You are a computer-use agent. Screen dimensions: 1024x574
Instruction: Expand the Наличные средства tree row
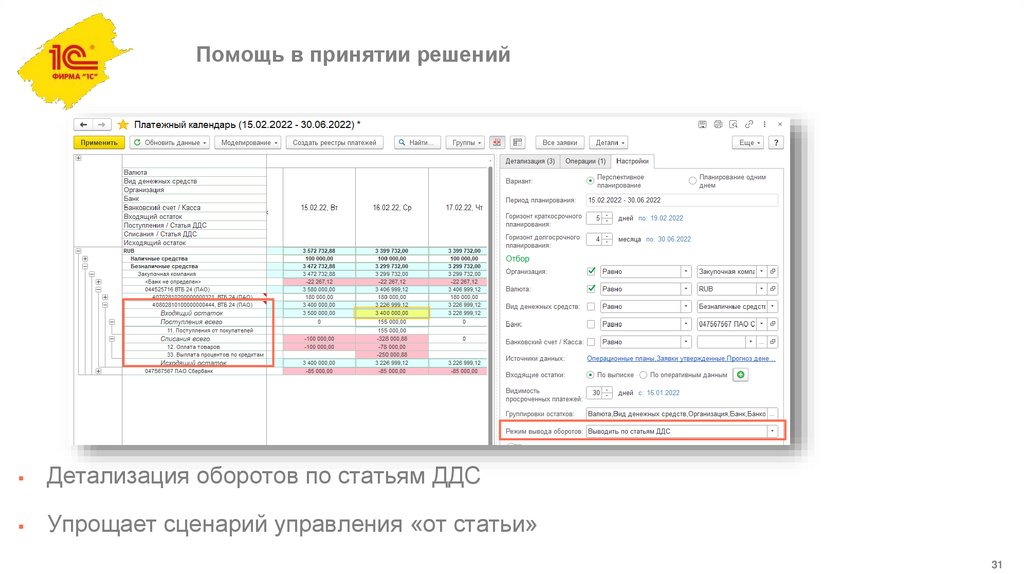coord(85,259)
